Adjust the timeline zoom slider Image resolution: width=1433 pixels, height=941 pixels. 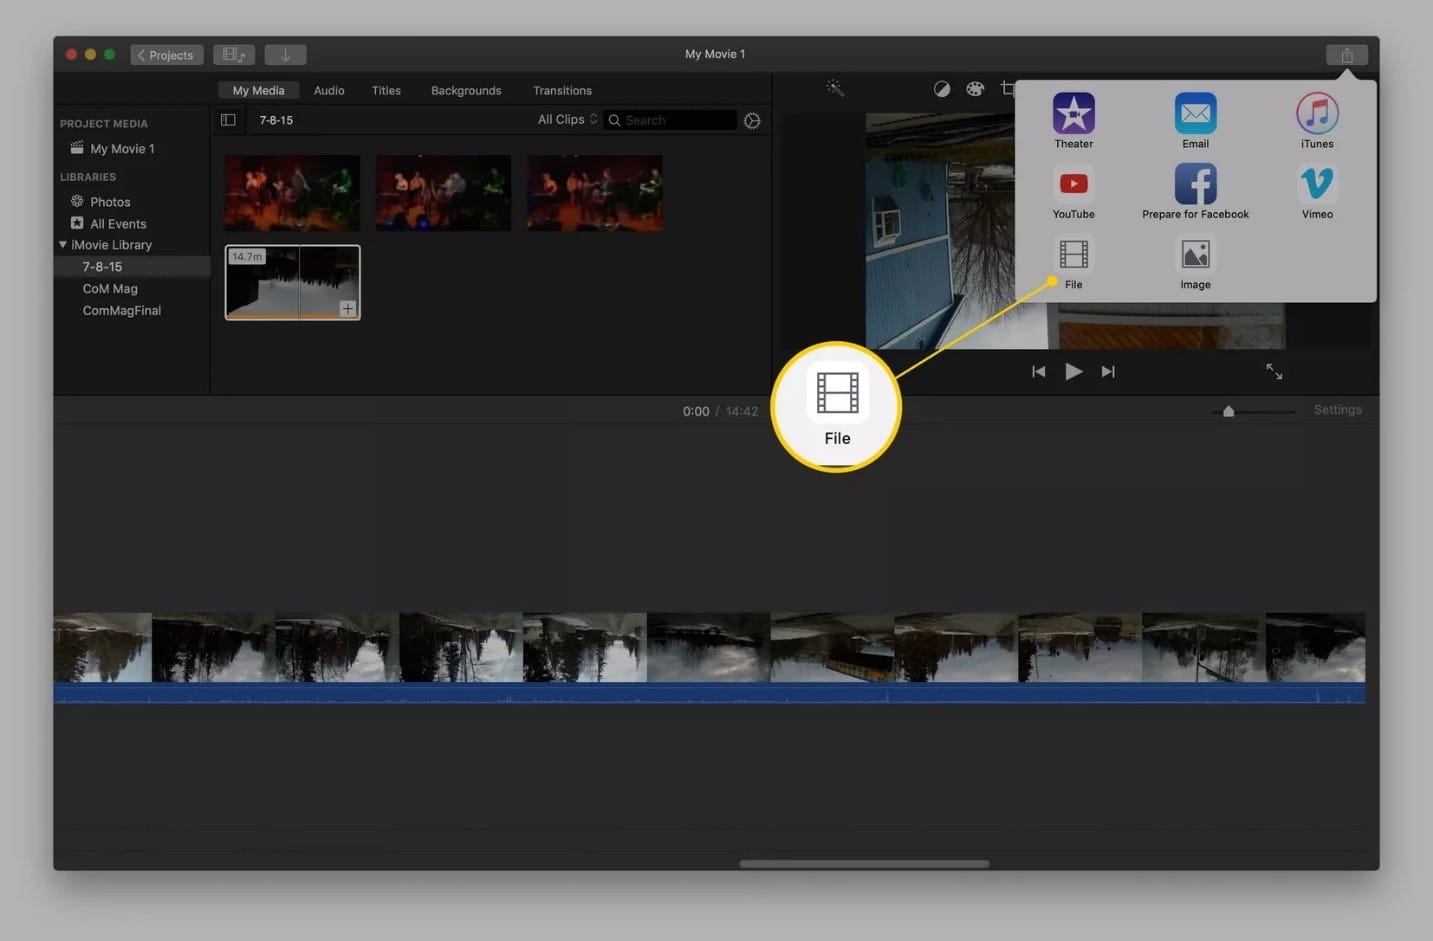1228,410
